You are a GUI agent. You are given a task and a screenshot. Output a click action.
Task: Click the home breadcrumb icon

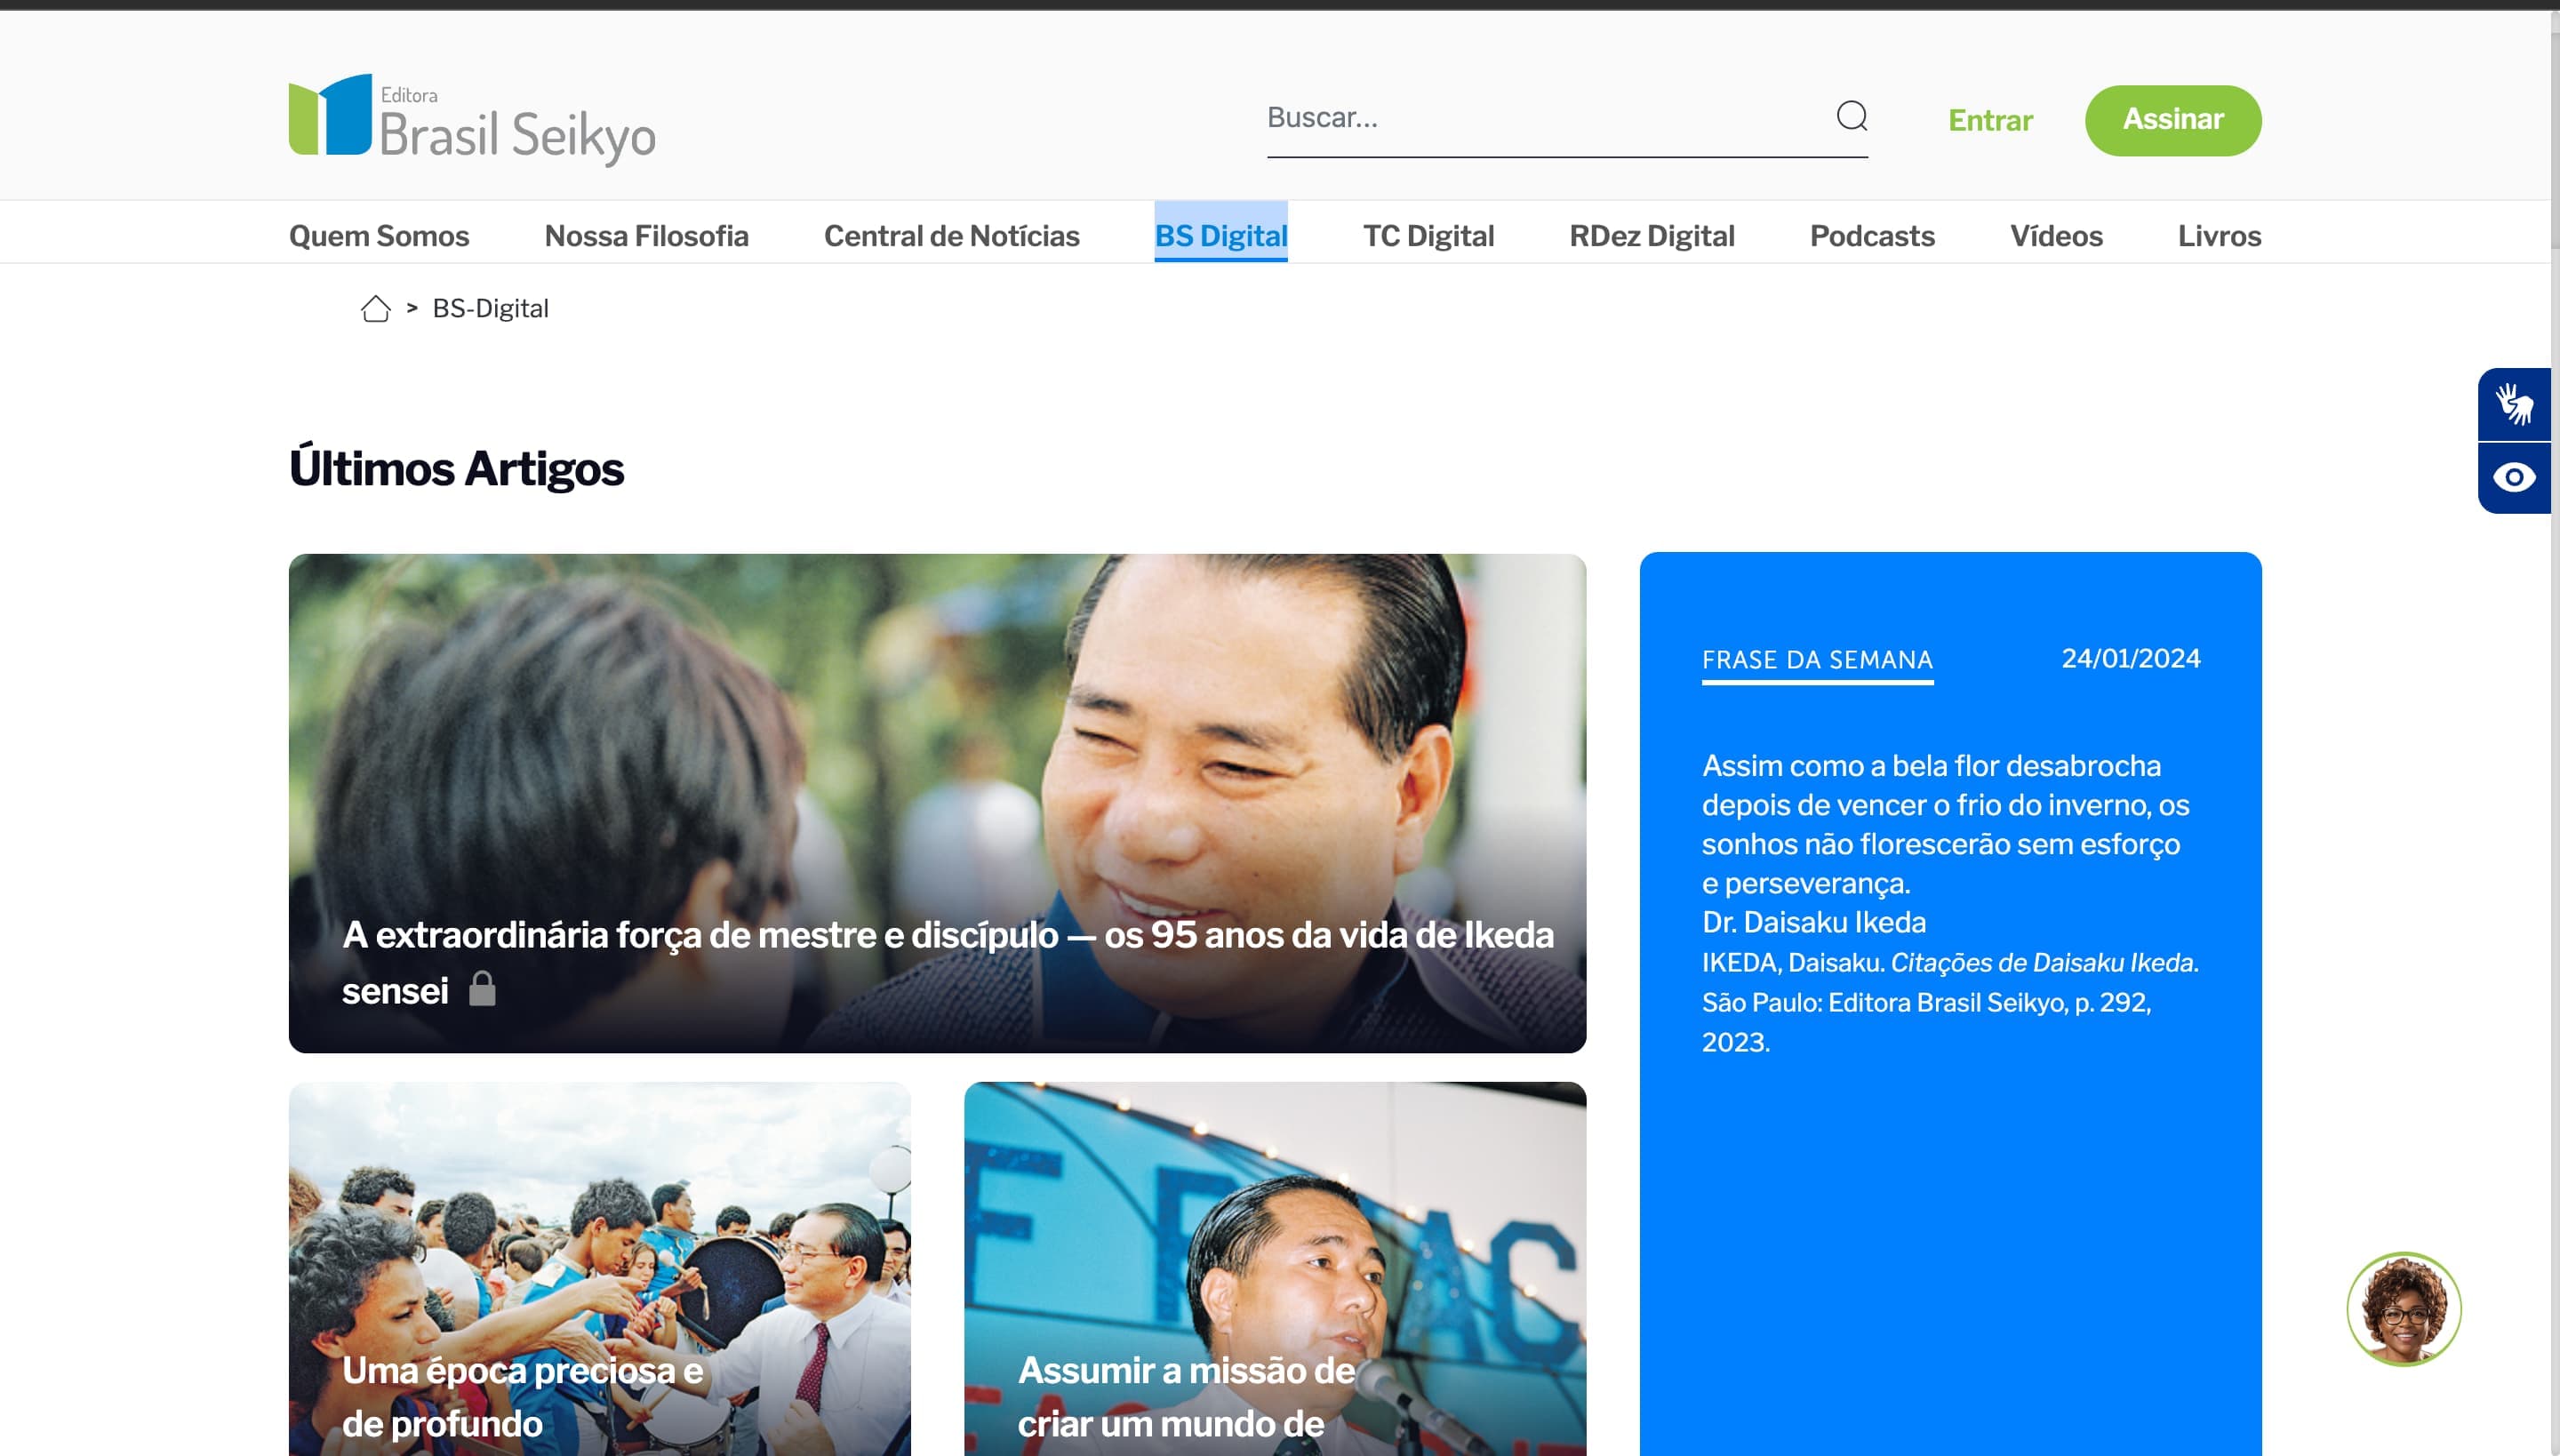tap(375, 309)
